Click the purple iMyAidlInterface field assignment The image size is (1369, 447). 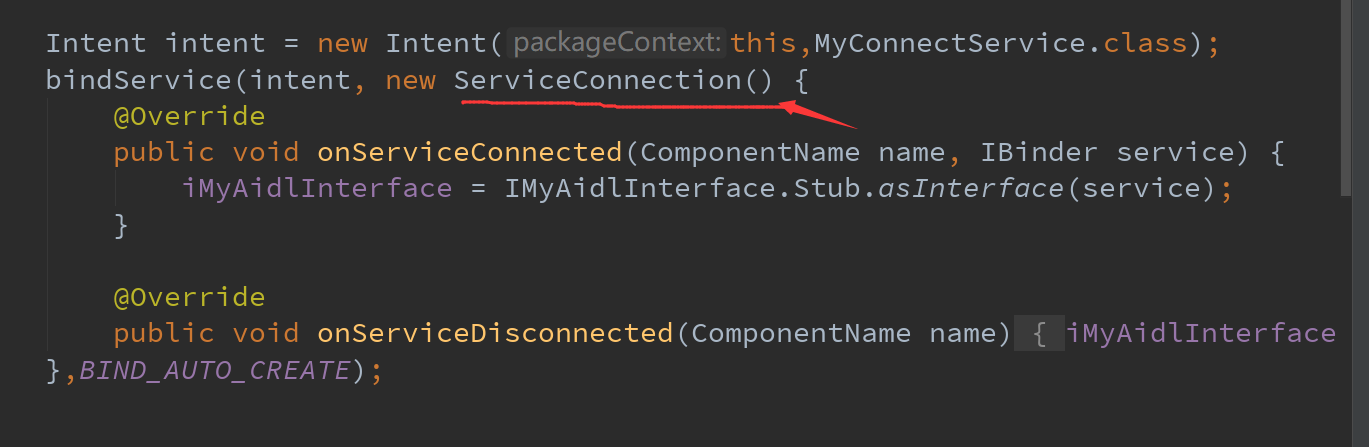pyautogui.click(x=317, y=188)
